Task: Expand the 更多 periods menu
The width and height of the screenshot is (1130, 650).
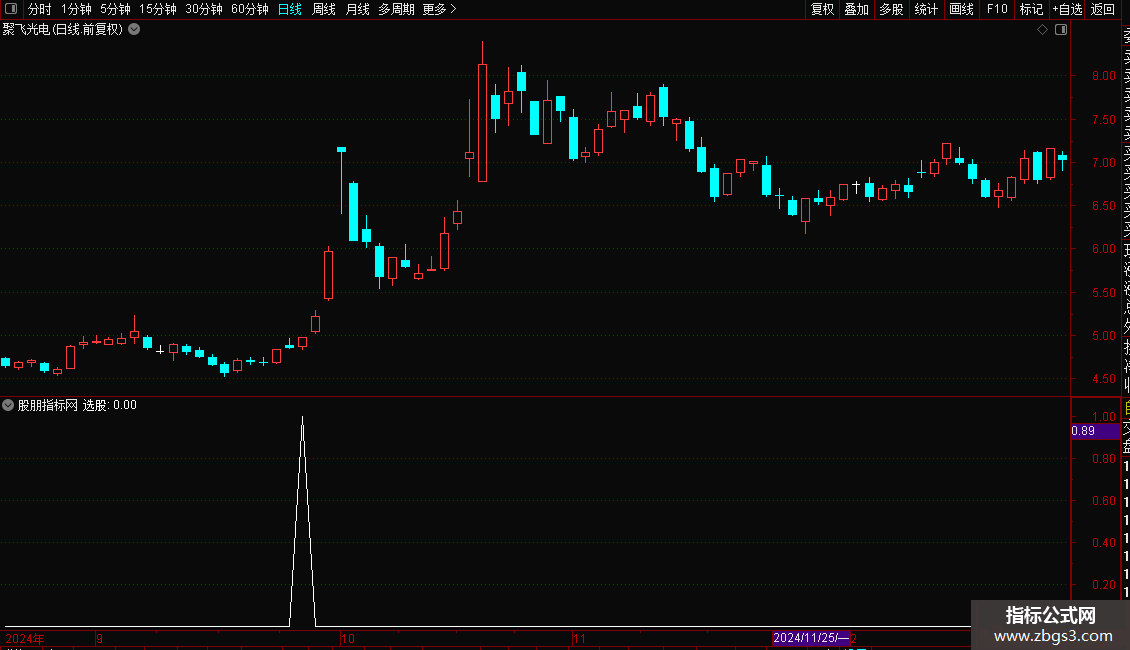Action: coord(439,9)
